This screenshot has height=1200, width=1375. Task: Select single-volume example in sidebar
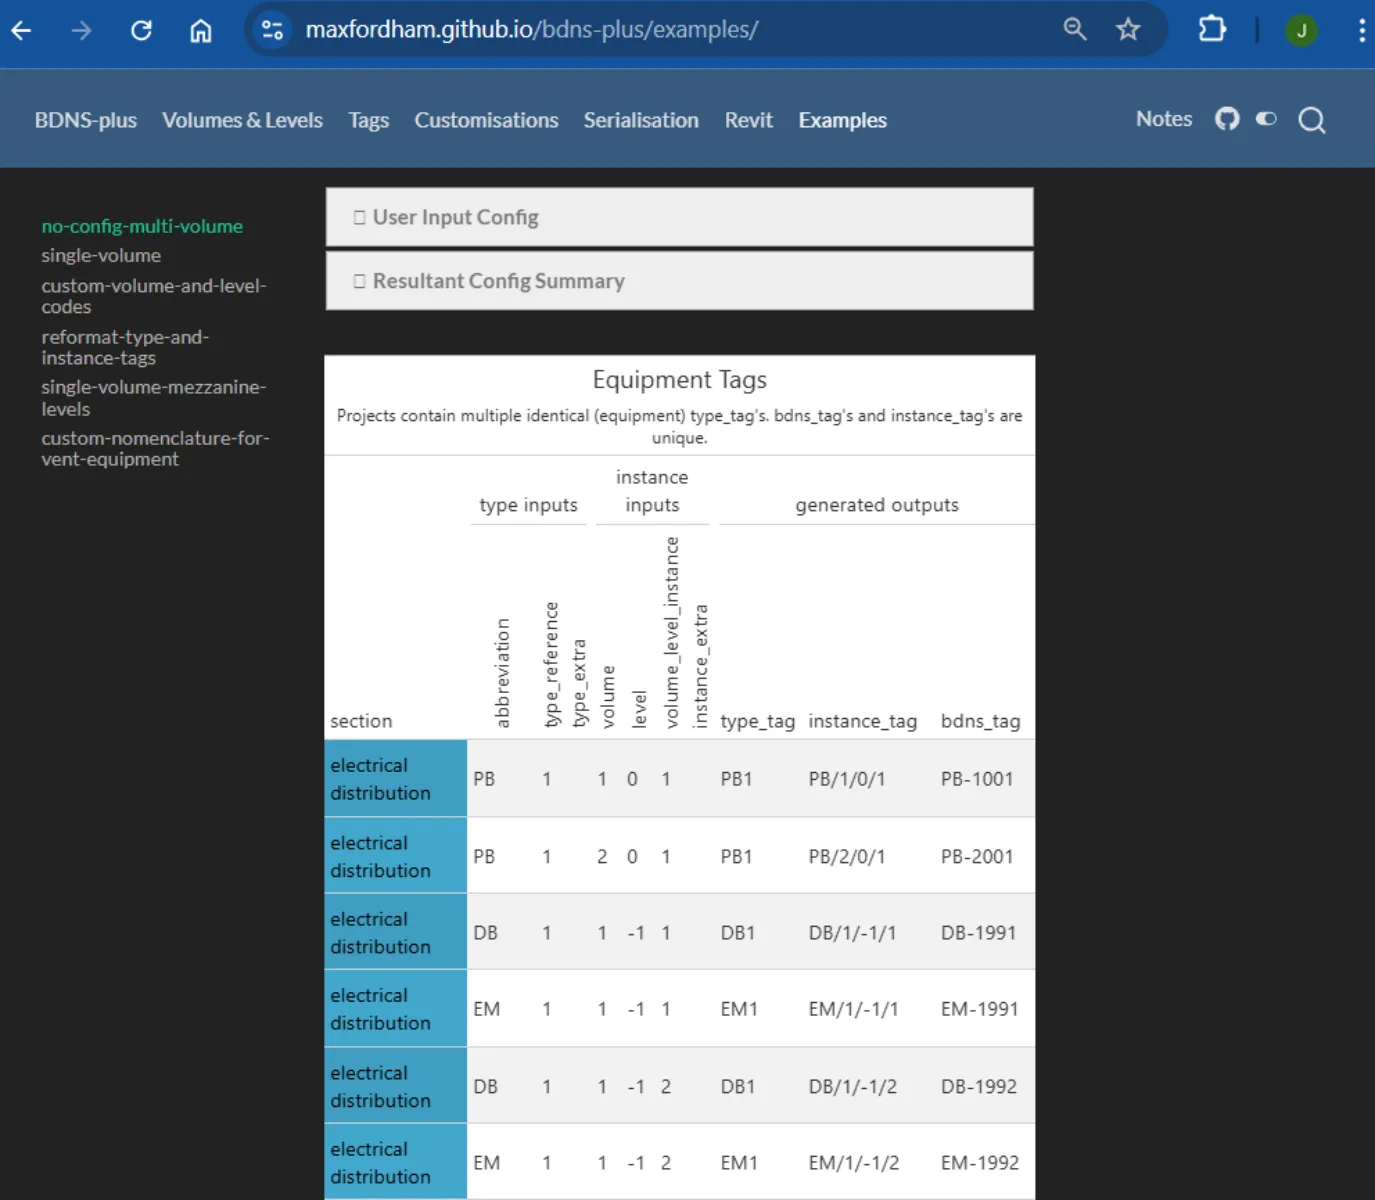(x=101, y=256)
